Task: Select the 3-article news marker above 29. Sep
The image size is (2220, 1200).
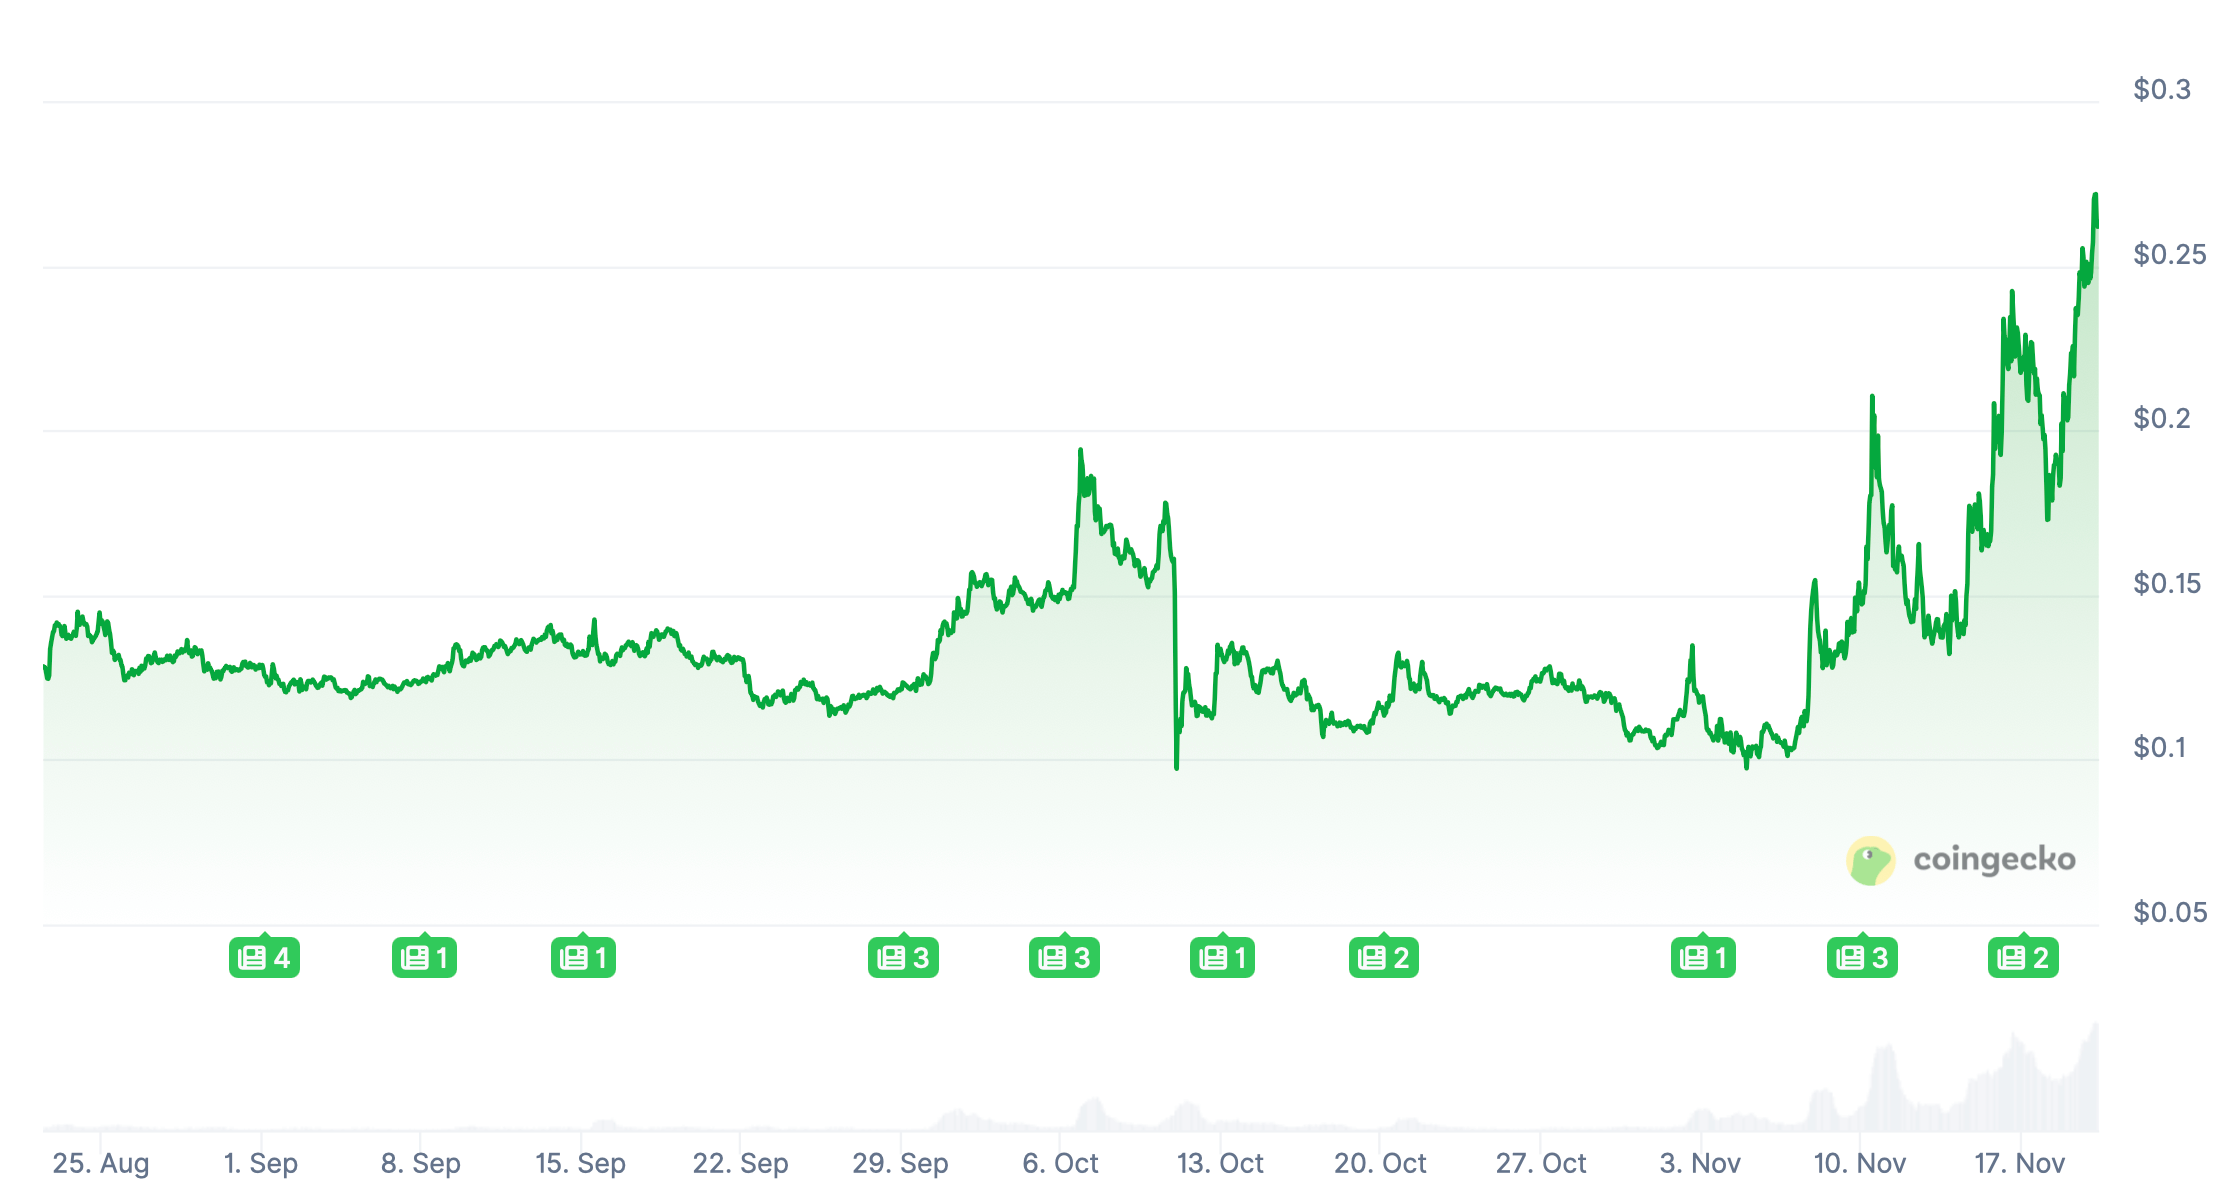Action: tap(903, 958)
